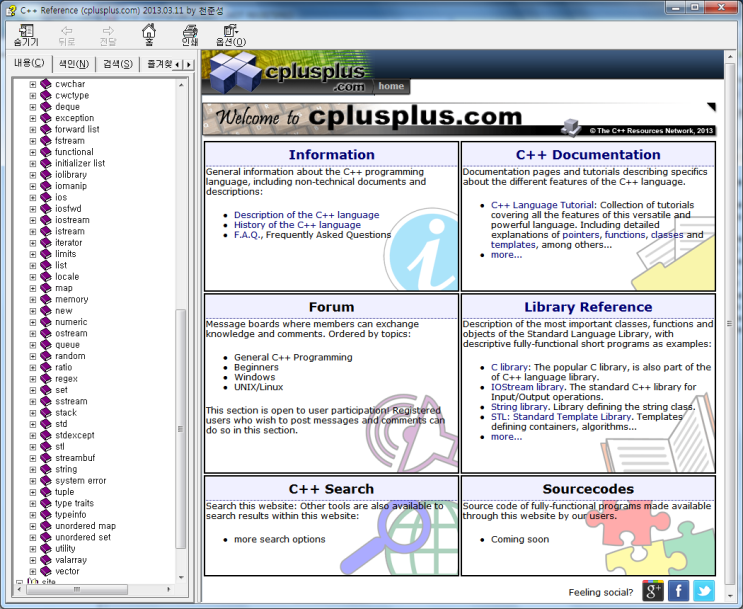Click the book icon beside stack
Viewport: 743px width, 609px height.
(45, 413)
